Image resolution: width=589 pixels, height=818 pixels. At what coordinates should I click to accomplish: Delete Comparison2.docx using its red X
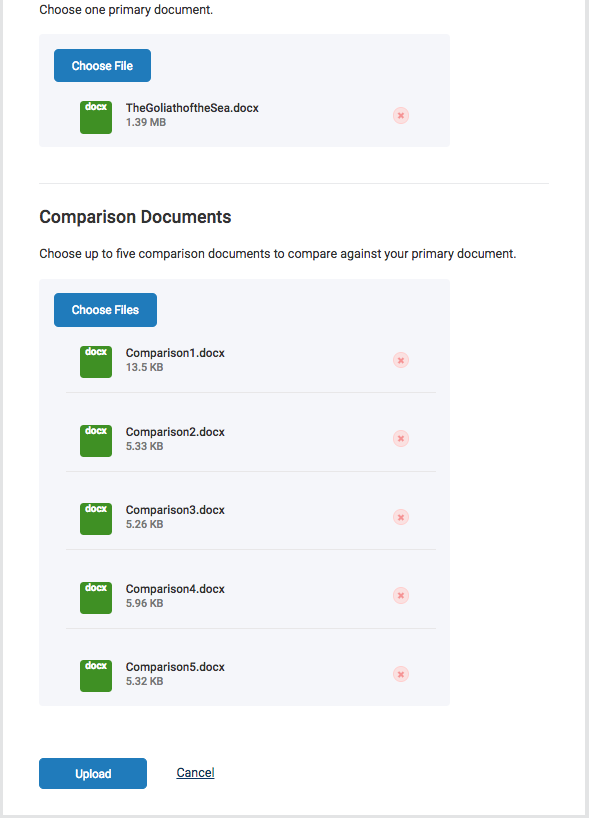[401, 438]
